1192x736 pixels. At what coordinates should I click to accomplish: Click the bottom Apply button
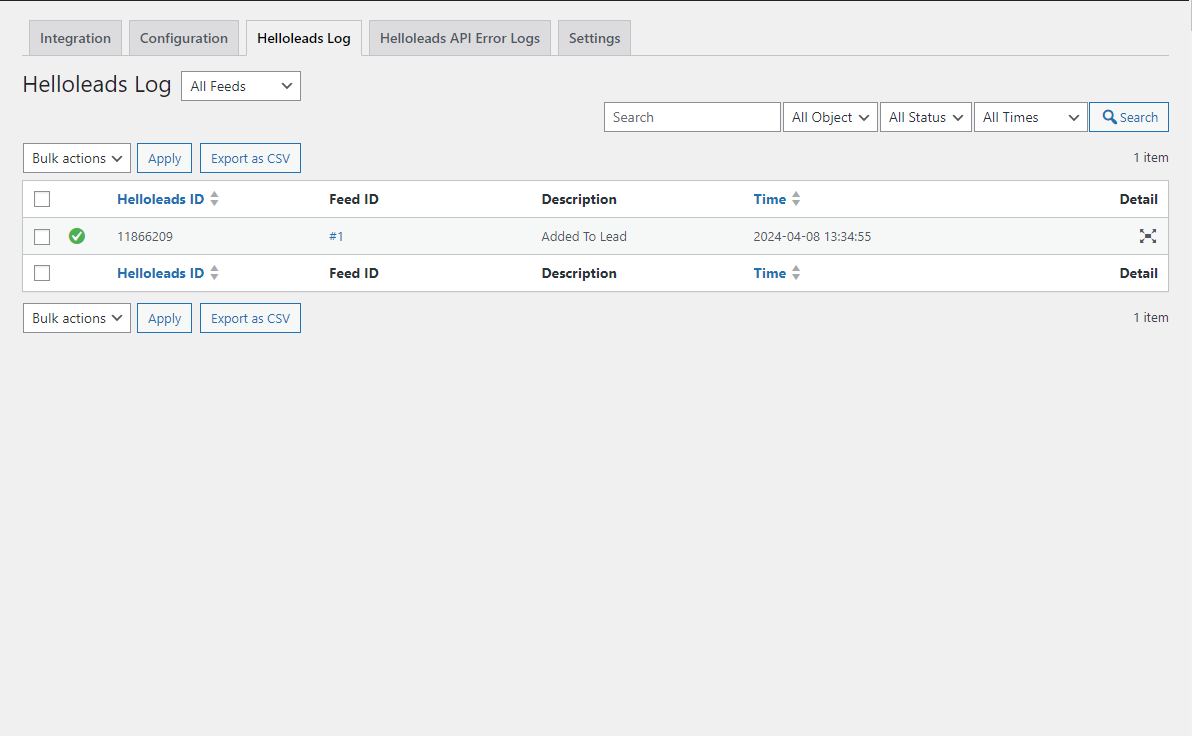pyautogui.click(x=164, y=318)
